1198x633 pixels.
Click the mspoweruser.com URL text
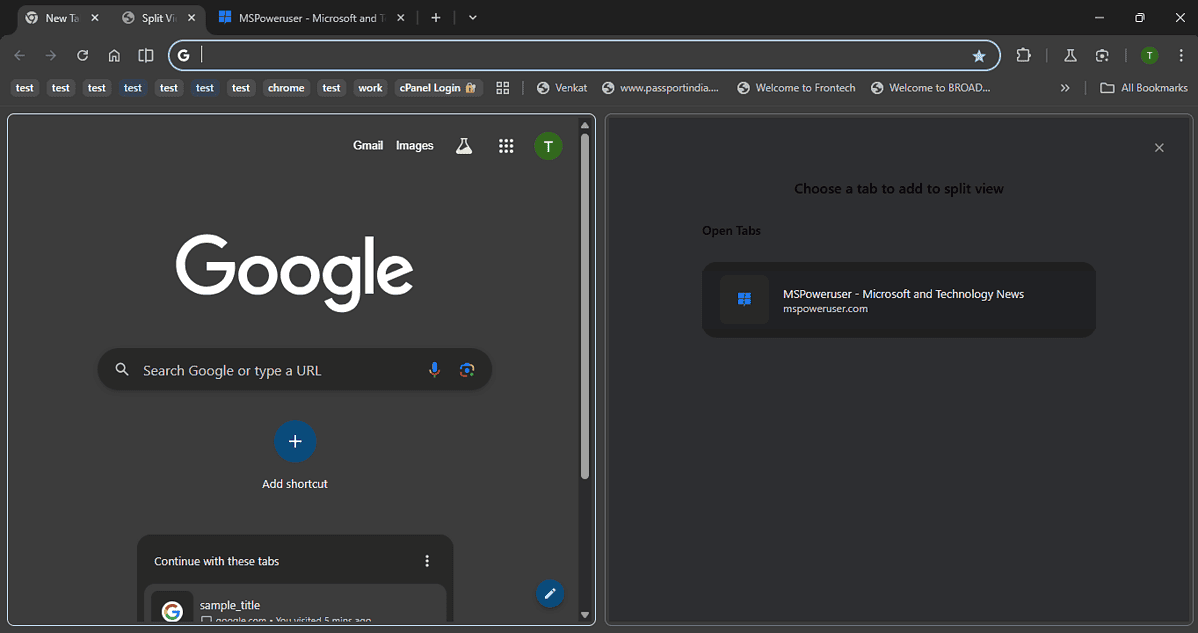pos(825,309)
